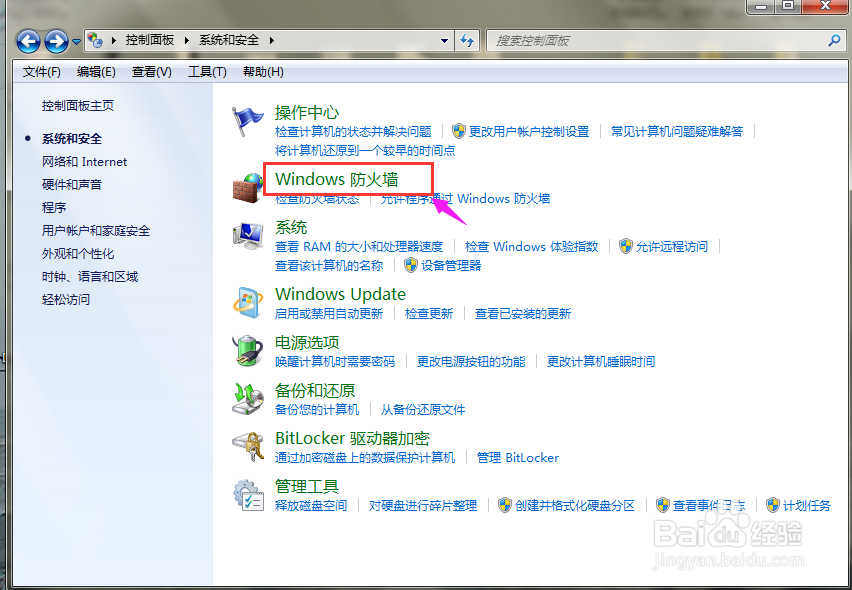
Task: Click the 控制面板 breadcrumb segment
Action: (x=150, y=40)
